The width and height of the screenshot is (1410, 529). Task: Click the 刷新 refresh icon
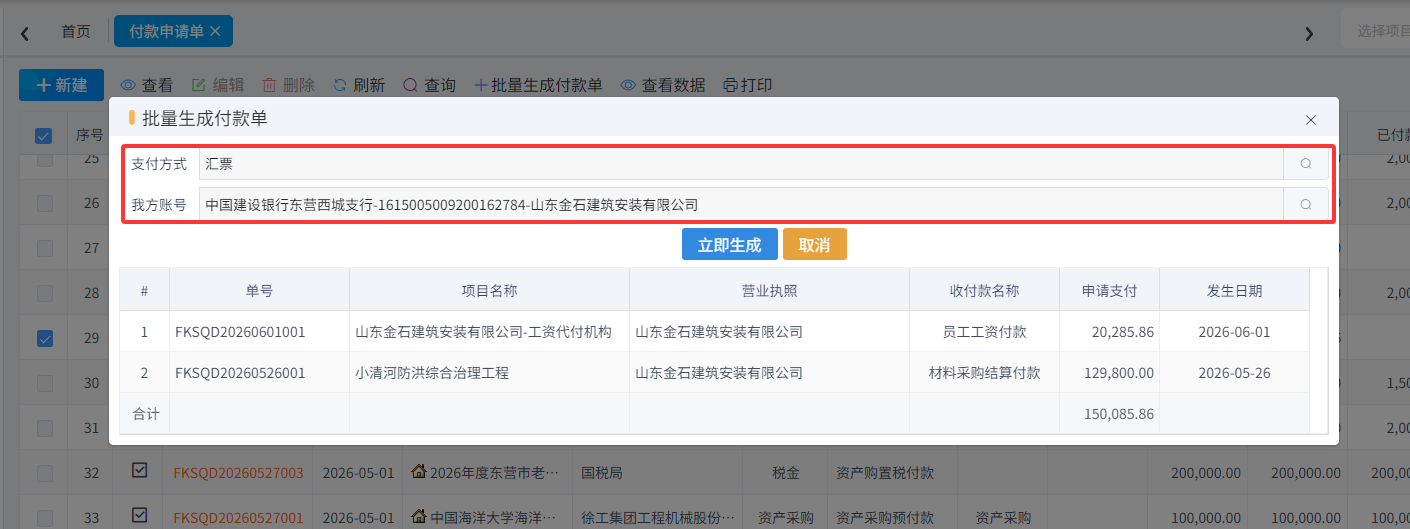coord(340,86)
